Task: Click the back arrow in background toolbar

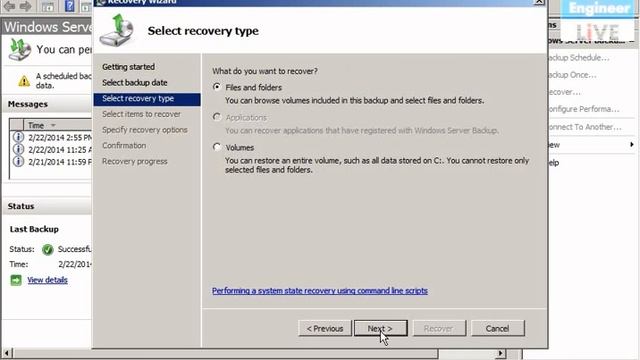Action: point(9,6)
